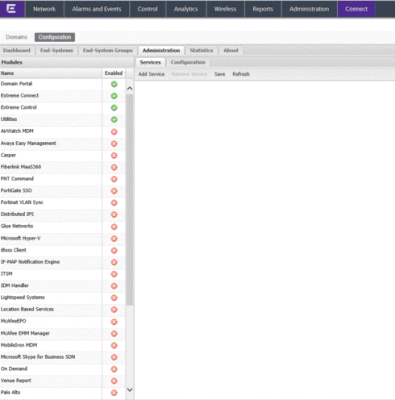Viewport: 395px width, 400px height.
Task: Click red disabled icon for FortiGate SSO
Action: [114, 191]
